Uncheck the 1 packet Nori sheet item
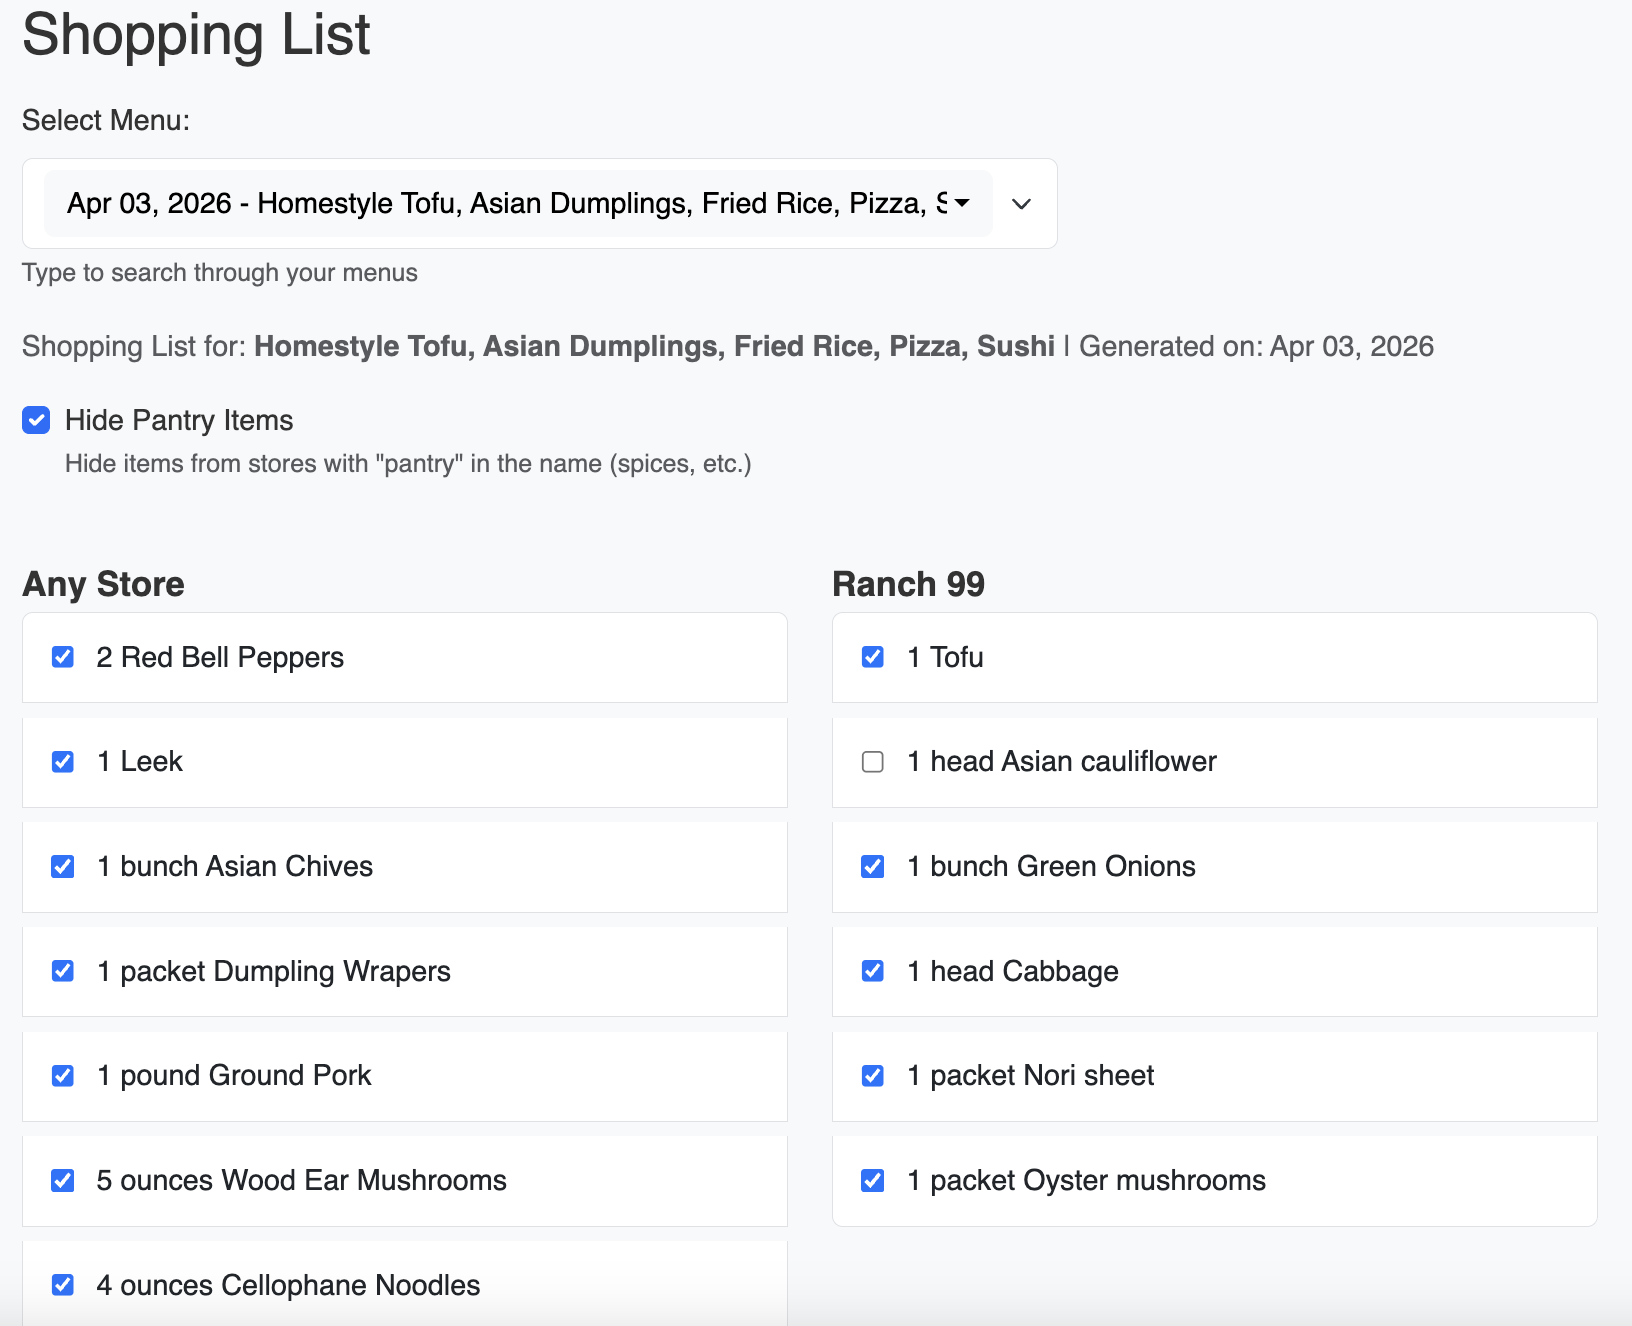Image resolution: width=1632 pixels, height=1326 pixels. point(872,1075)
